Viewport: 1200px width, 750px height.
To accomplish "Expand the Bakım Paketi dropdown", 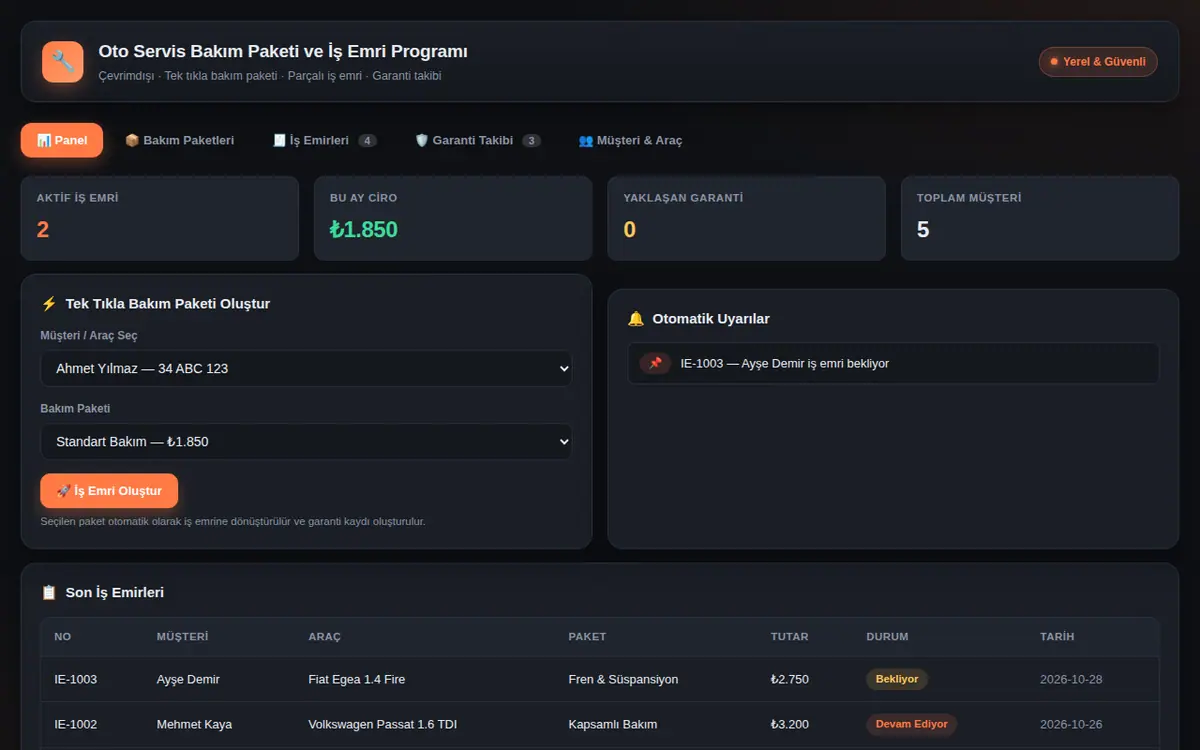I will pyautogui.click(x=306, y=441).
